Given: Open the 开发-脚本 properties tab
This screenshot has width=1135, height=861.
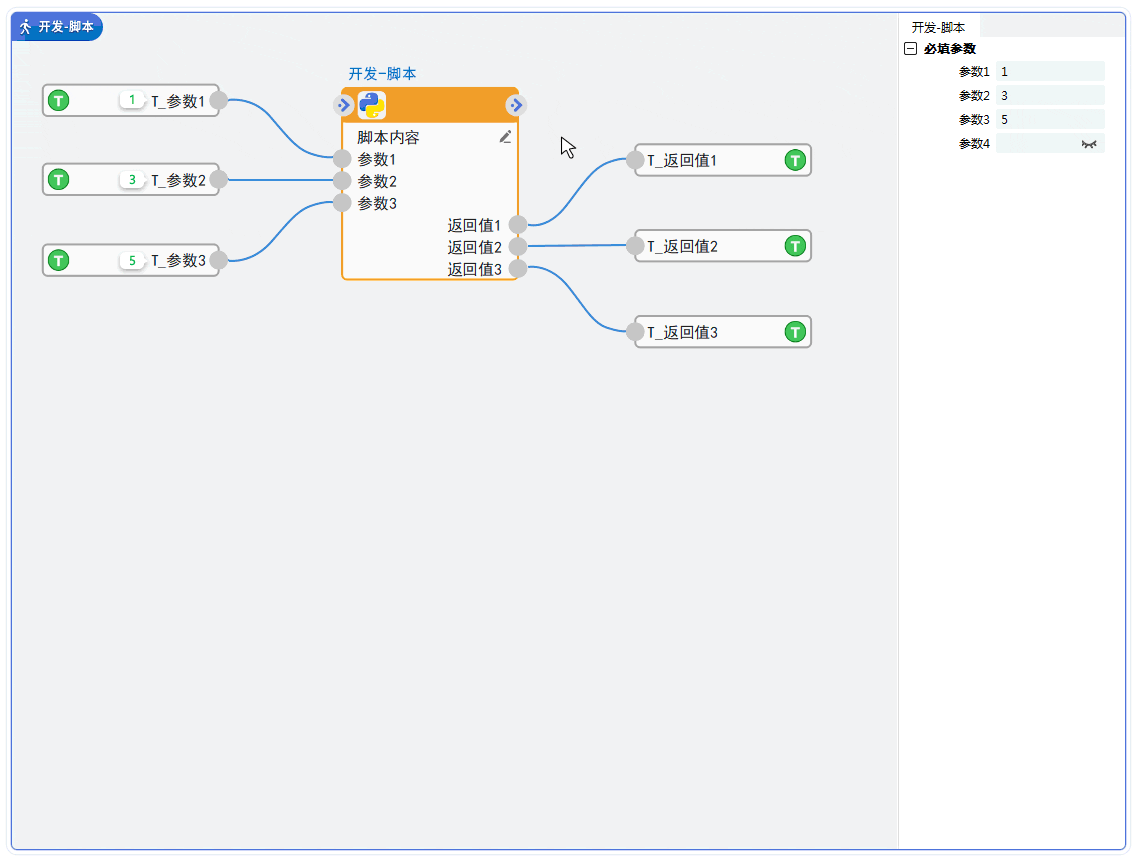Looking at the screenshot, I should 938,28.
